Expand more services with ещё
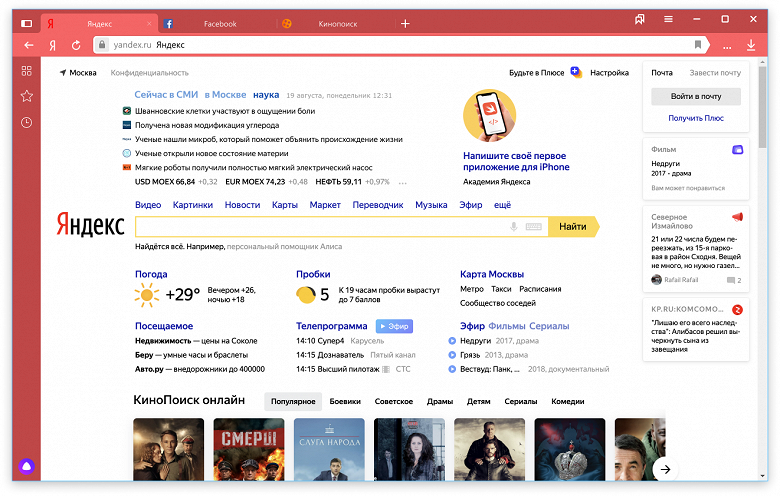This screenshot has height=496, width=780. pyautogui.click(x=502, y=205)
